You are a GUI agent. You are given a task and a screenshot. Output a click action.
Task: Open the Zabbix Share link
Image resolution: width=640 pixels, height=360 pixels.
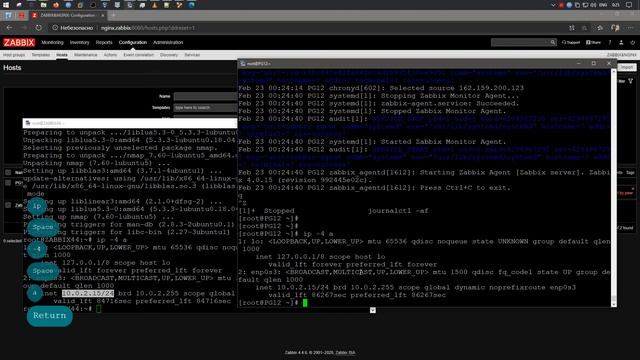593,42
